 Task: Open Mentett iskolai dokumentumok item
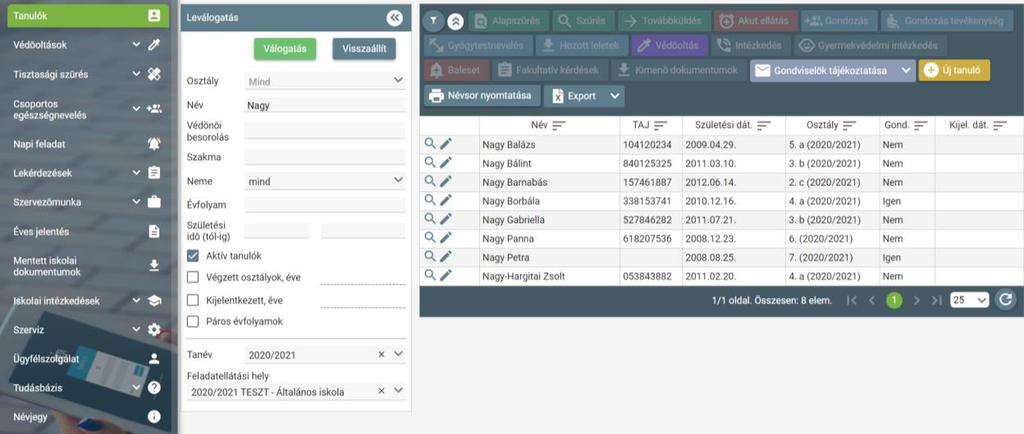tap(88, 266)
